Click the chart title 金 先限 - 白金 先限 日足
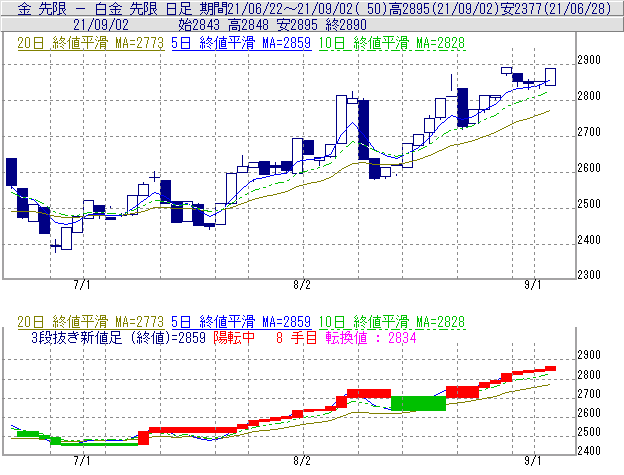This screenshot has width=624, height=475. (x=105, y=8)
